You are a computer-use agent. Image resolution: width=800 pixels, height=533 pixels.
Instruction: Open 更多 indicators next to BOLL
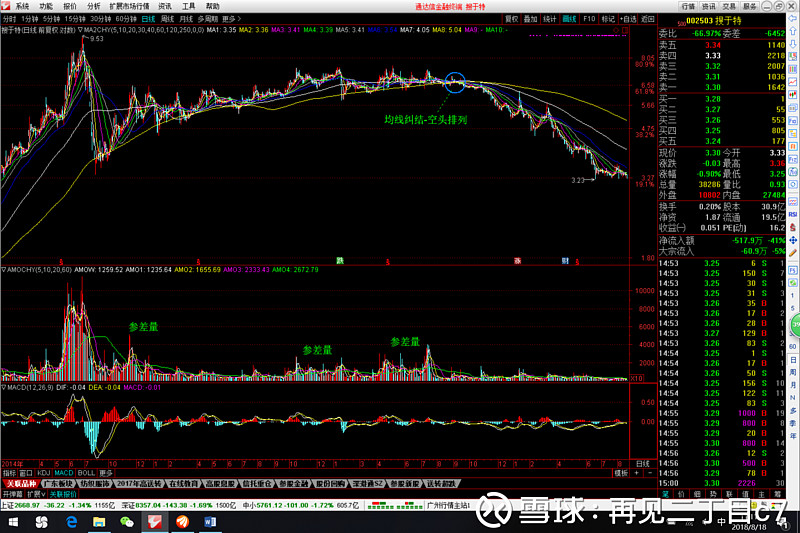pos(106,473)
